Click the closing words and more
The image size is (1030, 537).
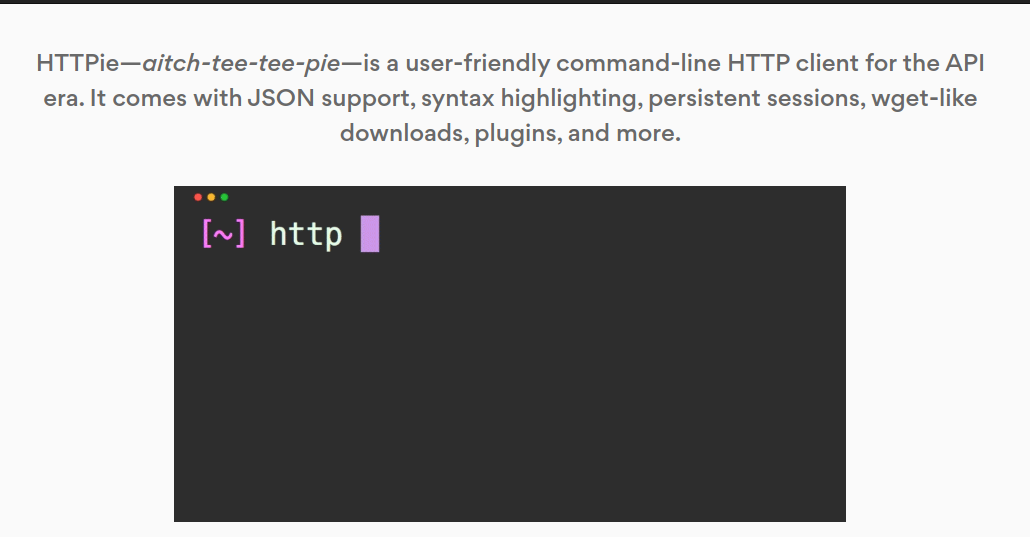[624, 133]
